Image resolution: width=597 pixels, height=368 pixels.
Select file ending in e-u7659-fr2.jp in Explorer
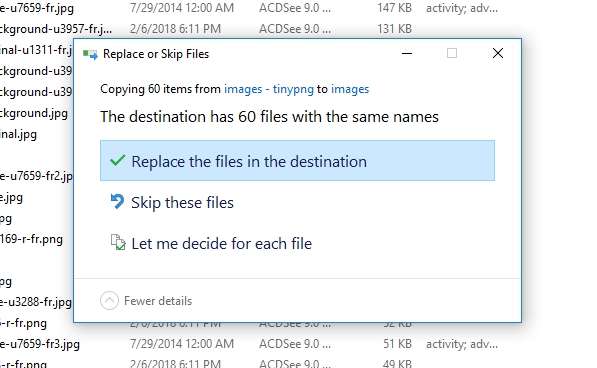pos(36,176)
